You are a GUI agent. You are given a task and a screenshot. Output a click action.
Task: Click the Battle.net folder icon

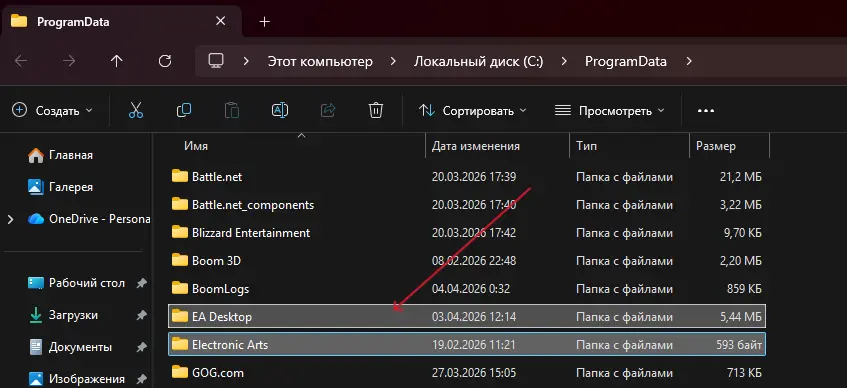180,176
